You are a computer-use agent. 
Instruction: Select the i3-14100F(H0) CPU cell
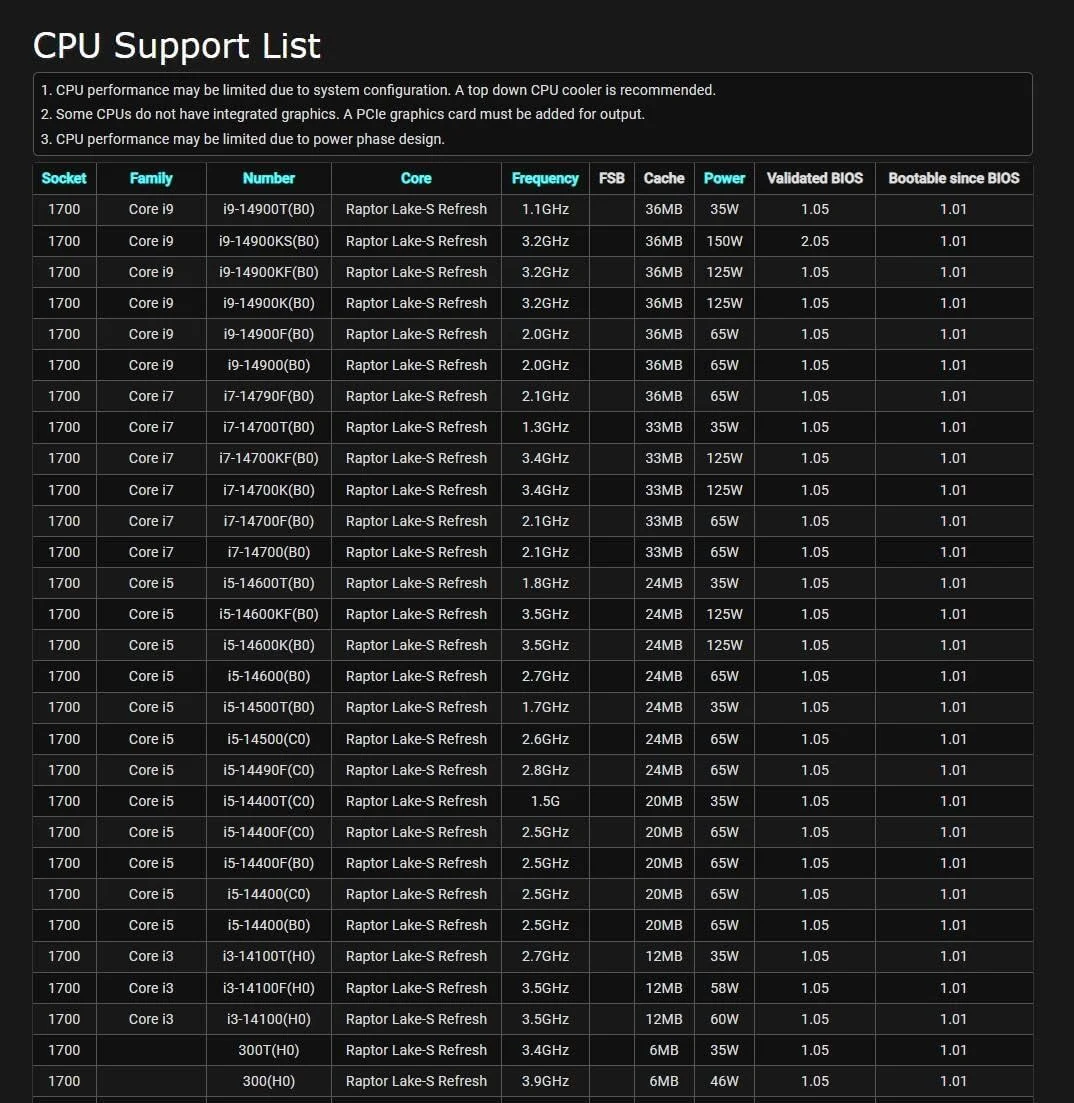tap(269, 988)
